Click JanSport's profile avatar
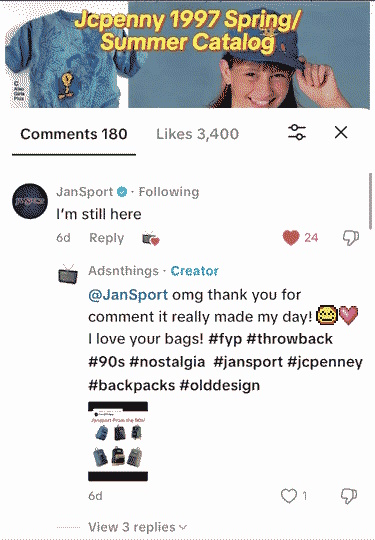Viewport: 375px width, 540px height. point(30,201)
